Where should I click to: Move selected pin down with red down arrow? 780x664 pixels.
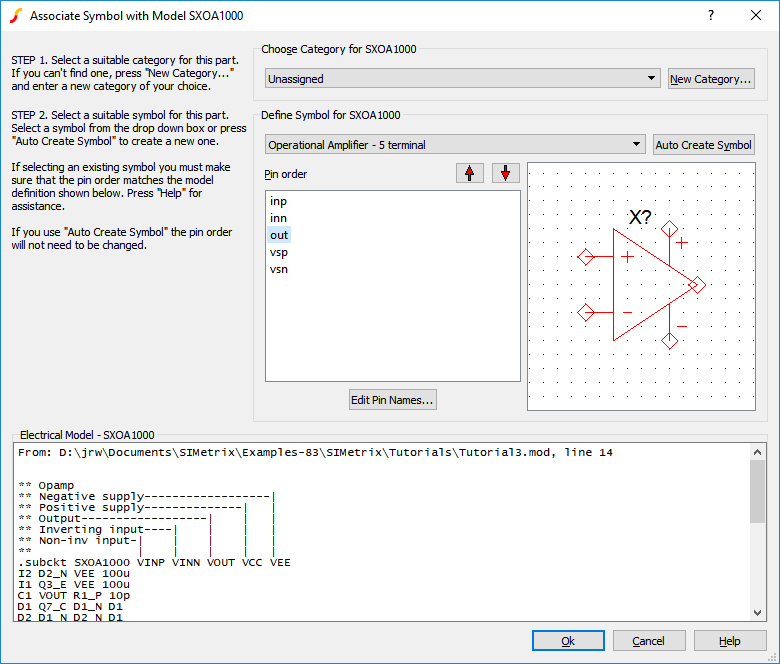pos(505,173)
